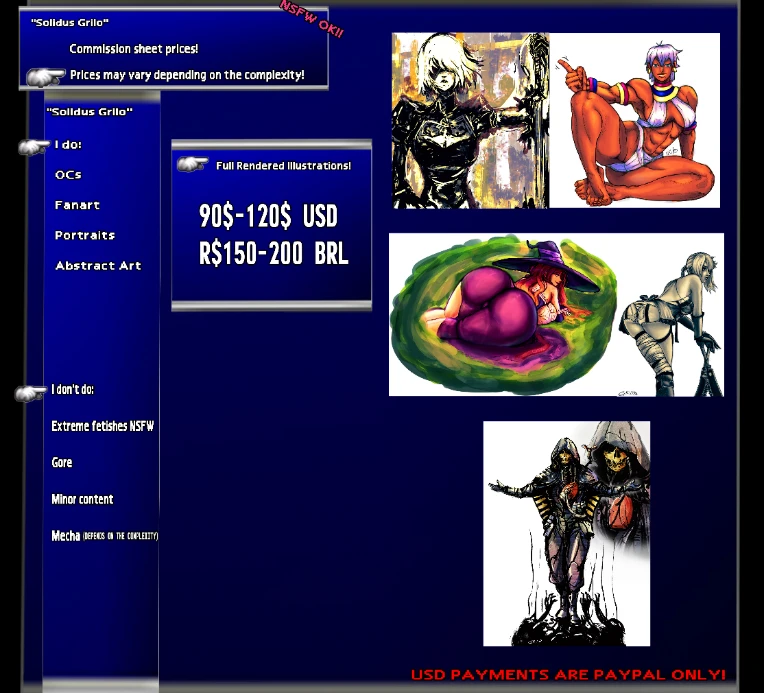Screen dimensions: 764x693
Task: Click the sidebar 'Solidus Grilo' title
Action: tap(89, 112)
